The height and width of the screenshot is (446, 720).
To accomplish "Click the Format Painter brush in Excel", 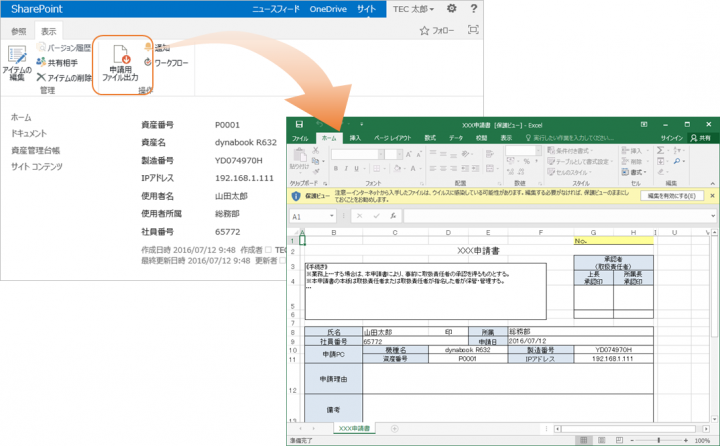I will pos(315,171).
